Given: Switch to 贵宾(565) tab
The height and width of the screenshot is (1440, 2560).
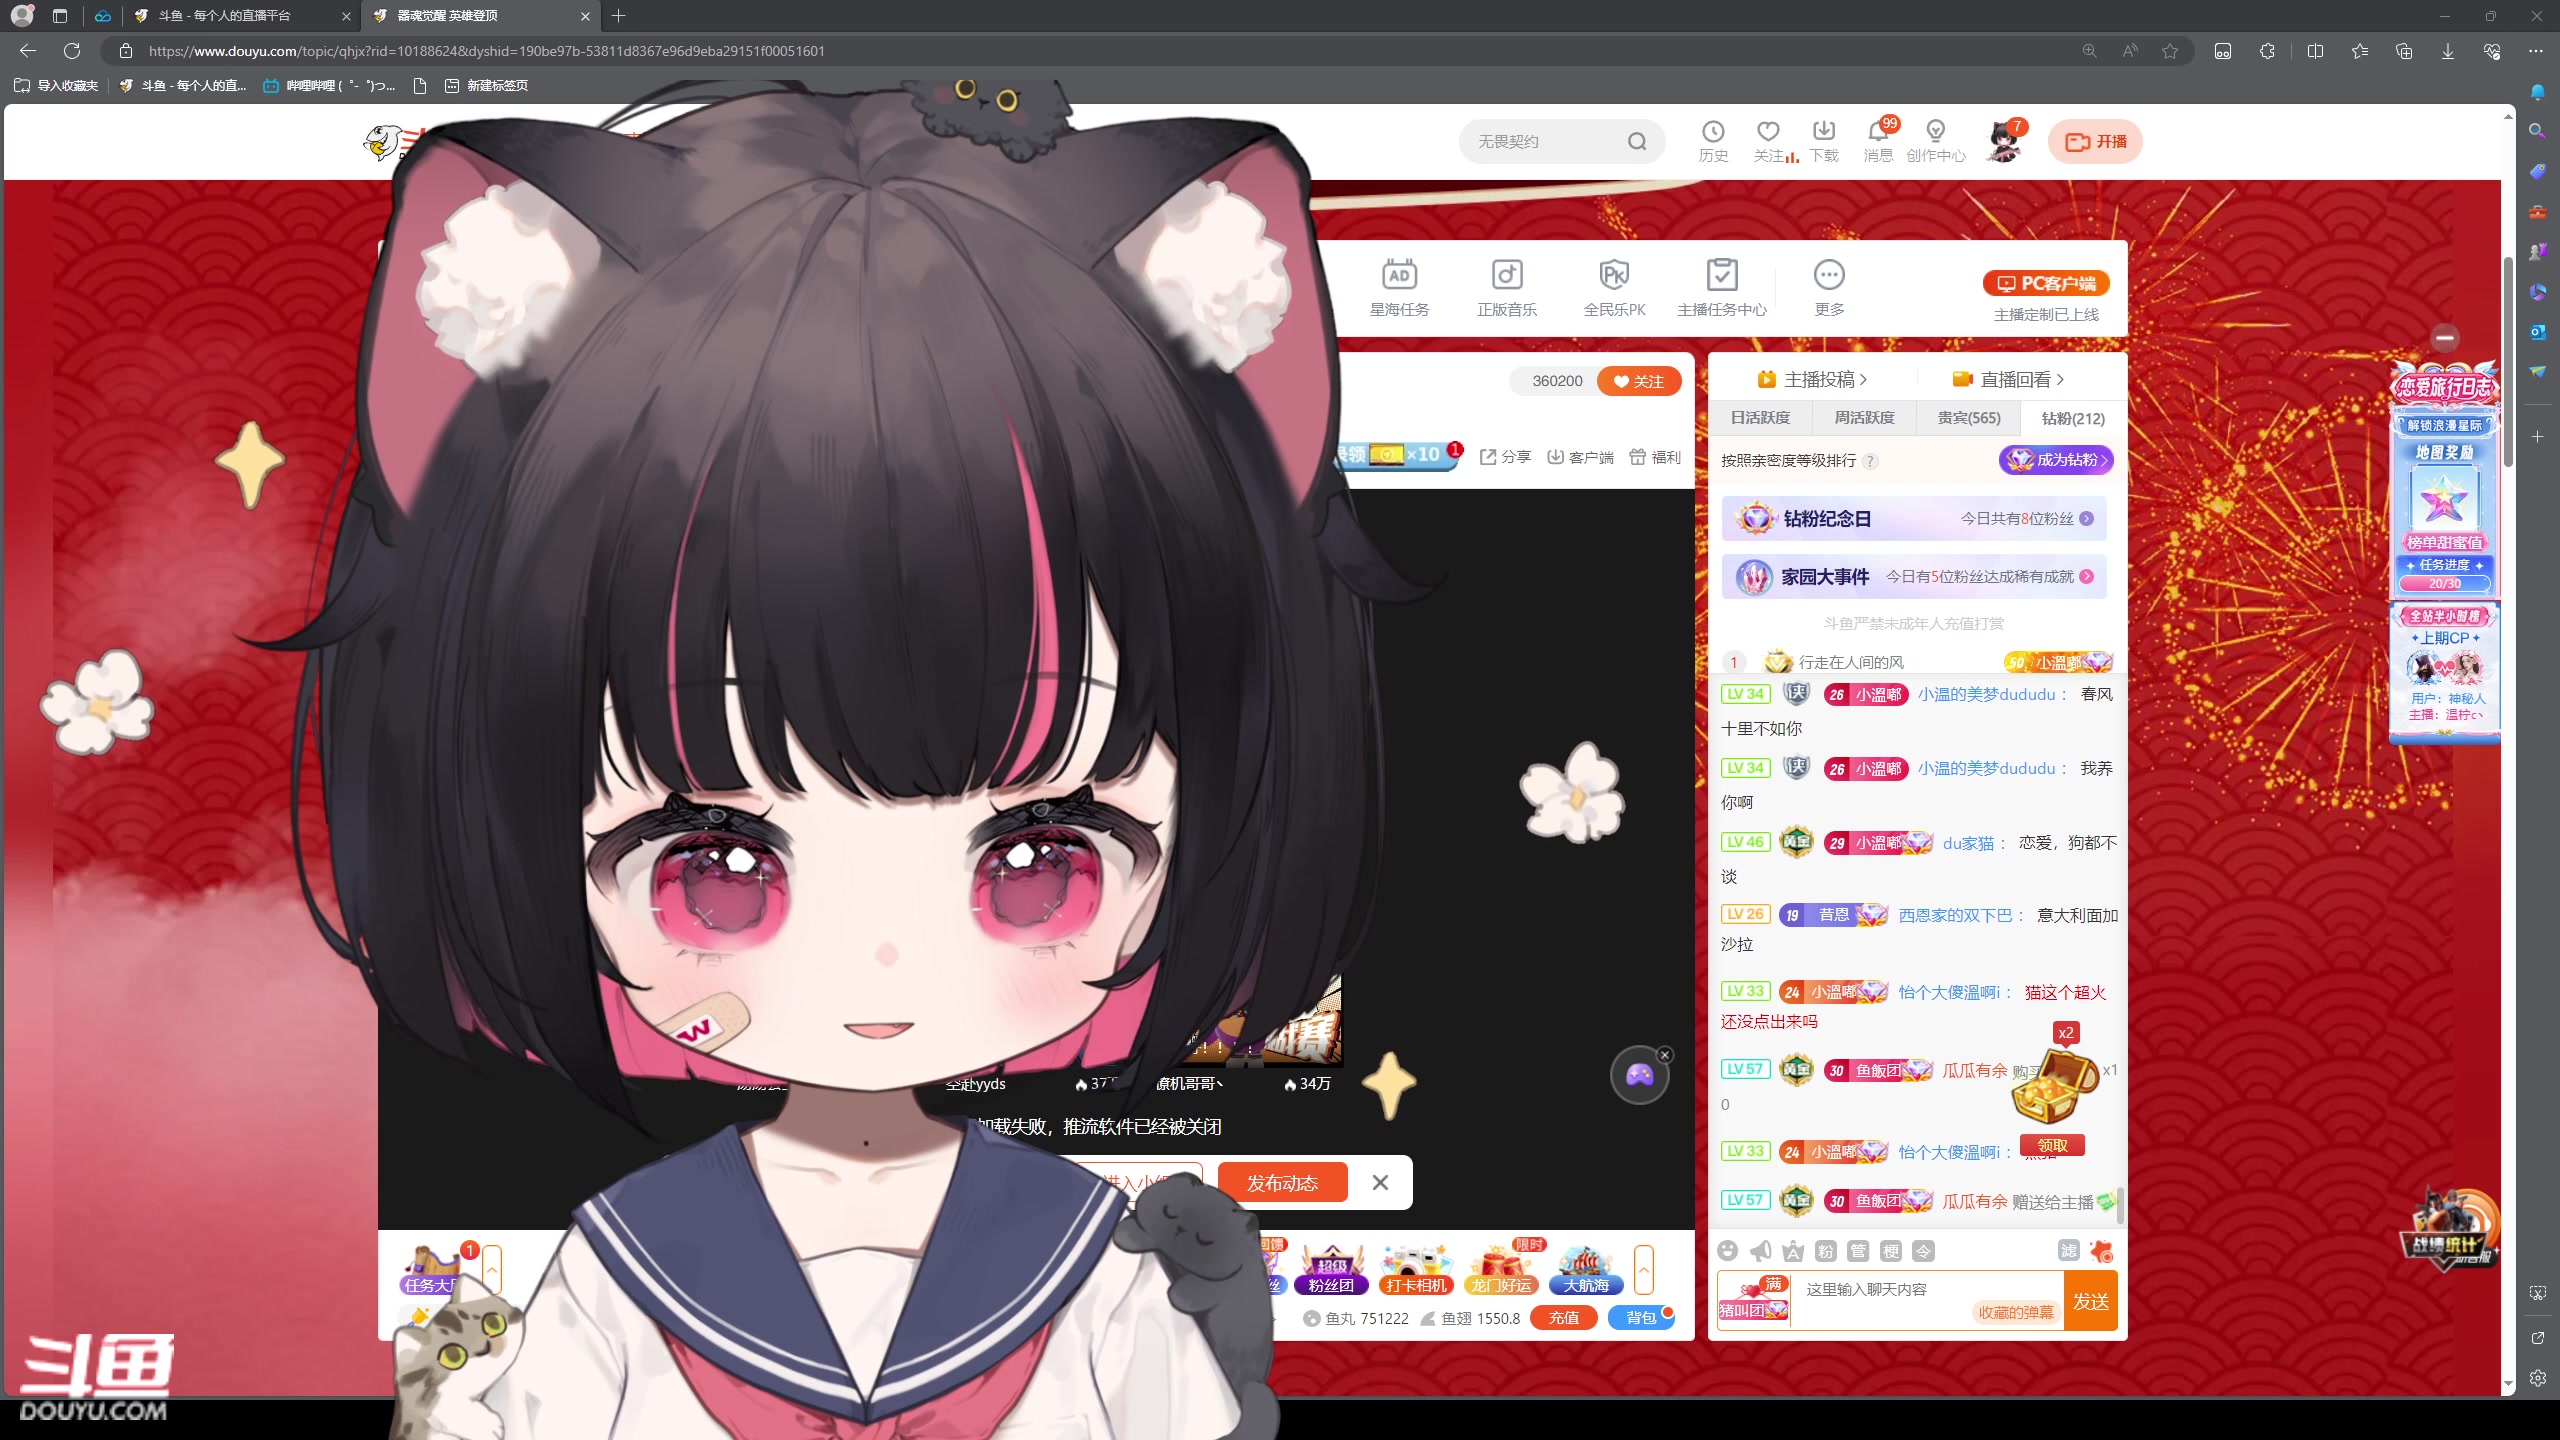Looking at the screenshot, I should [x=1969, y=418].
